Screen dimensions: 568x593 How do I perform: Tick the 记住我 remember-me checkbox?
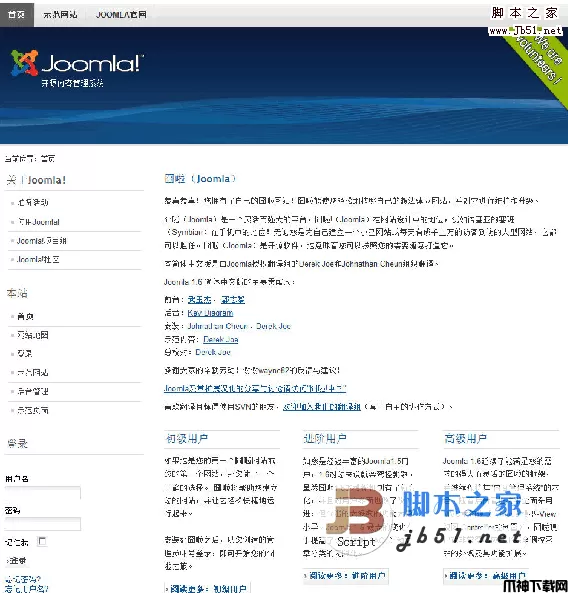coord(42,542)
